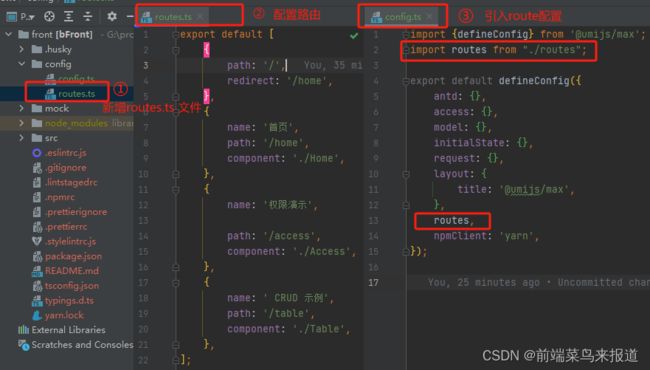Screen dimensions: 650x370
Task: Collapse the front [bFront] root folder
Action: [x=9, y=34]
